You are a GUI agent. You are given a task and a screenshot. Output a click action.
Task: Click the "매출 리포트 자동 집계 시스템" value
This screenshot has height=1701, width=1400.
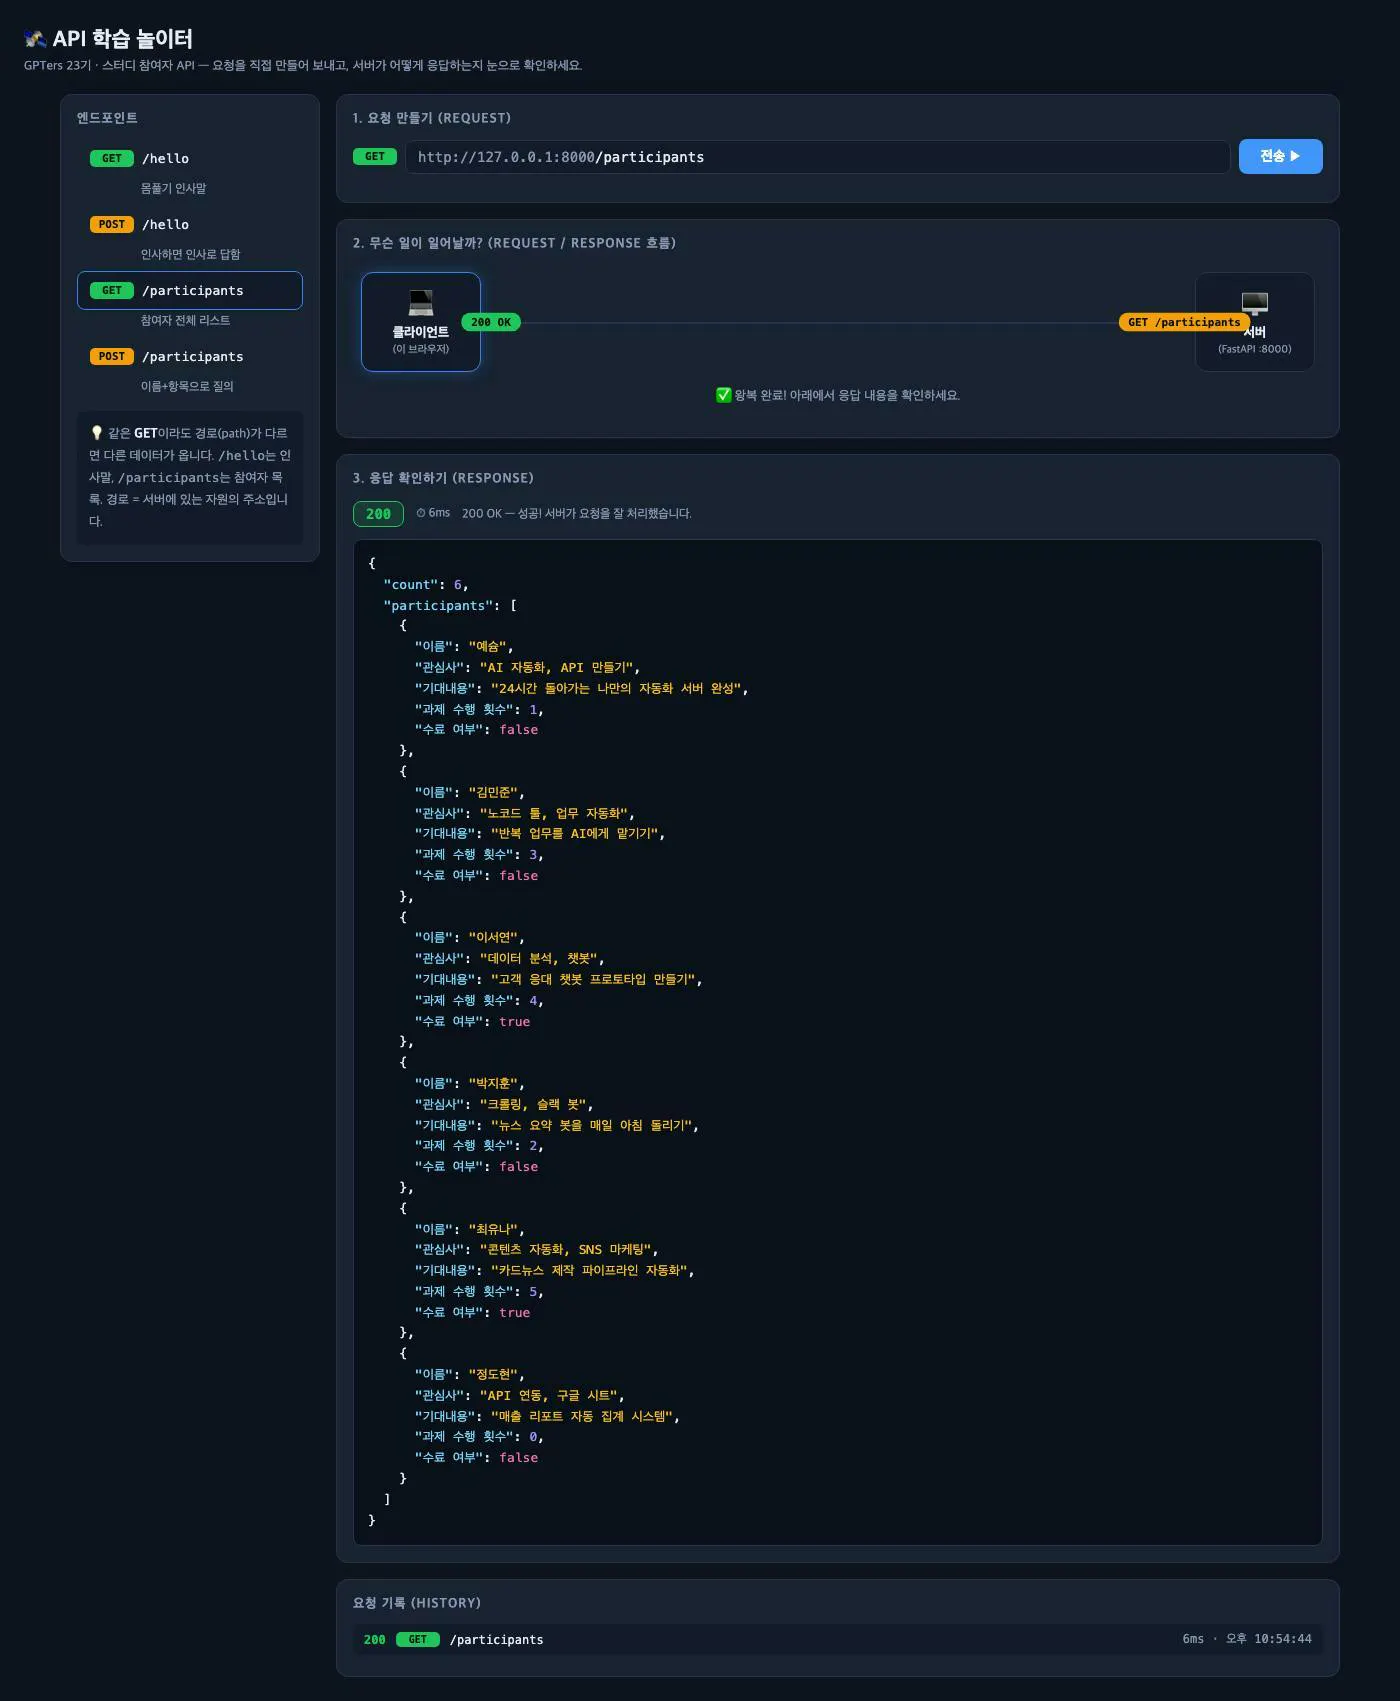coord(582,1416)
